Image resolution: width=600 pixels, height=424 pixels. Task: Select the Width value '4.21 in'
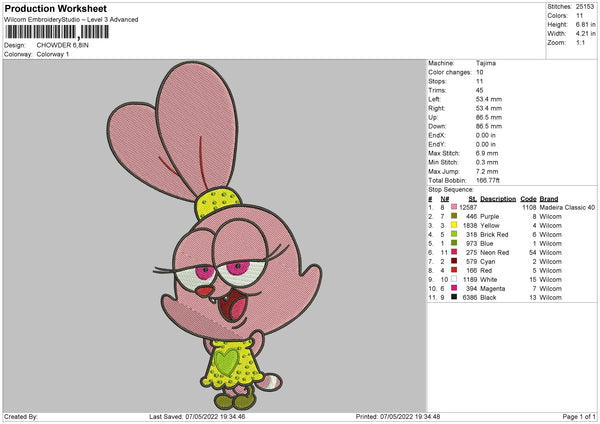click(585, 34)
